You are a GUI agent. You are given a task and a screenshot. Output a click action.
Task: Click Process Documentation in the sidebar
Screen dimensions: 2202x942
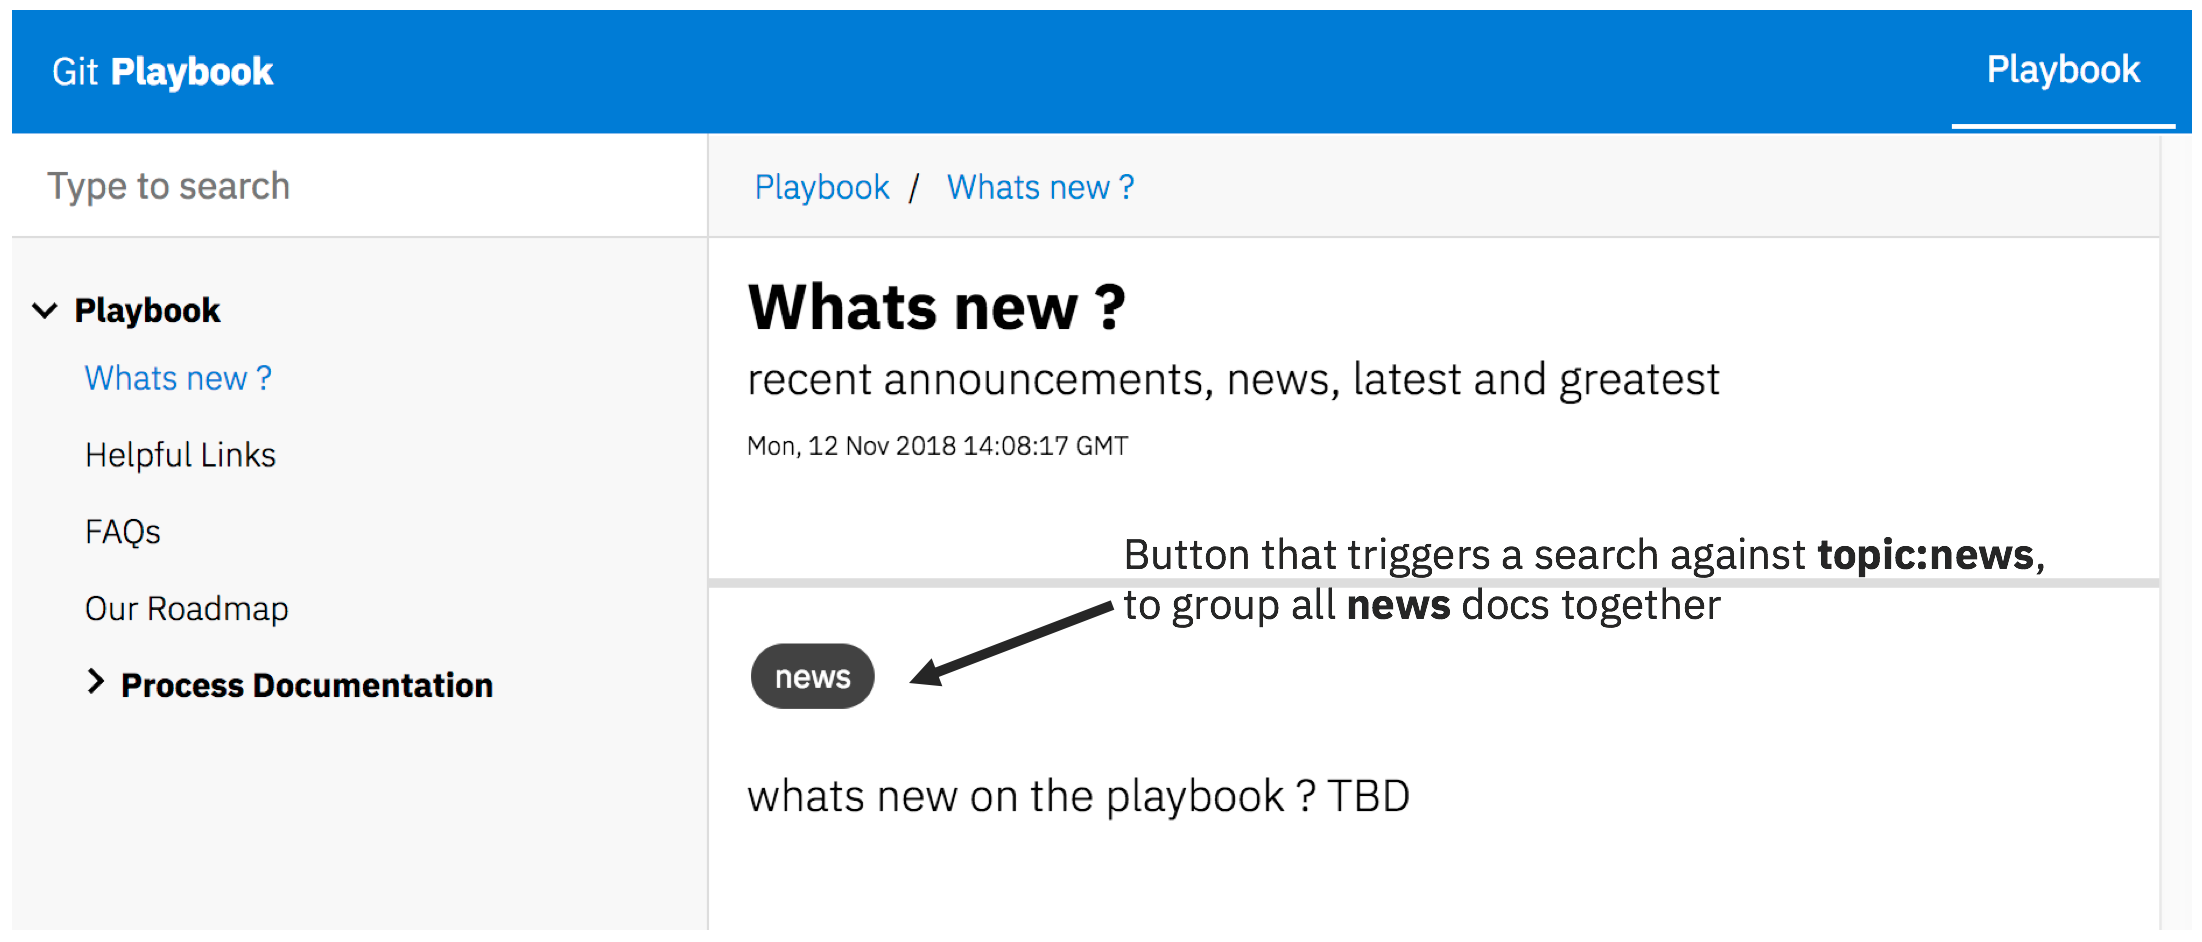(x=306, y=684)
